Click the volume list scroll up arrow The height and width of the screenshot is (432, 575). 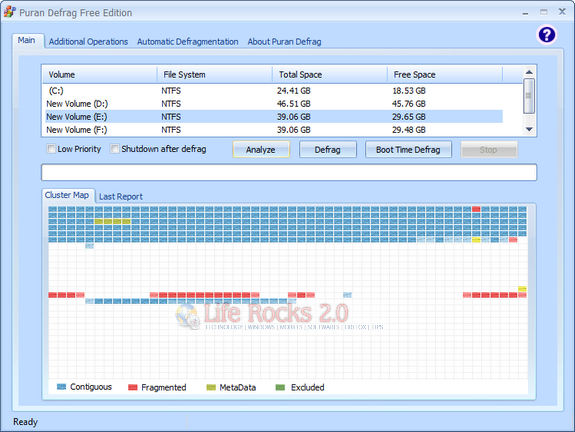pyautogui.click(x=529, y=72)
